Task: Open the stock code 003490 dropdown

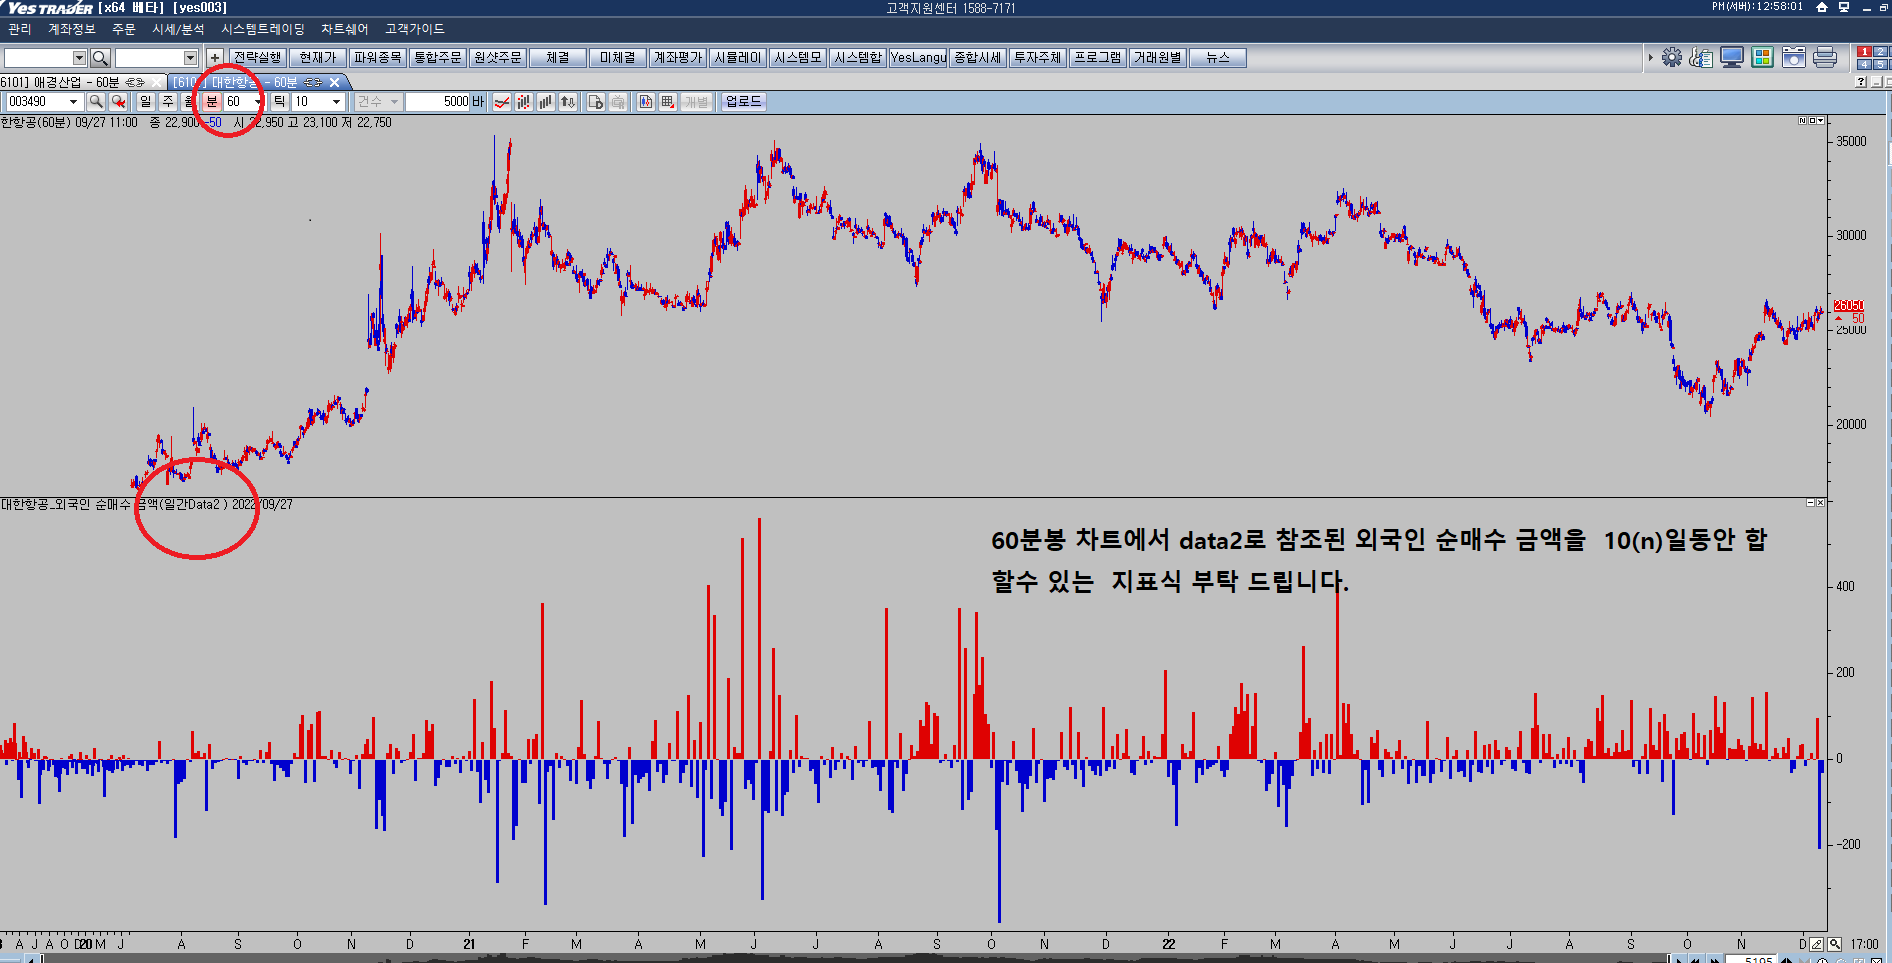Action: click(73, 102)
